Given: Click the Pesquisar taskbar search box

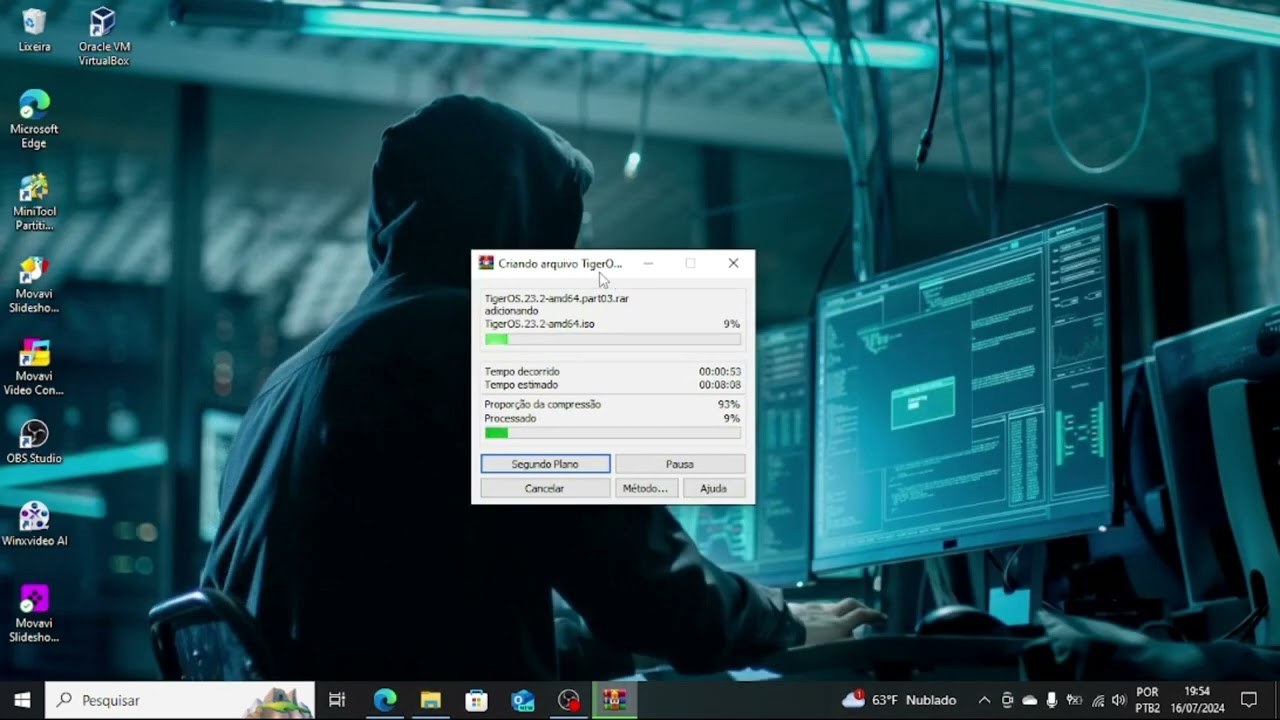Looking at the screenshot, I should (x=180, y=700).
